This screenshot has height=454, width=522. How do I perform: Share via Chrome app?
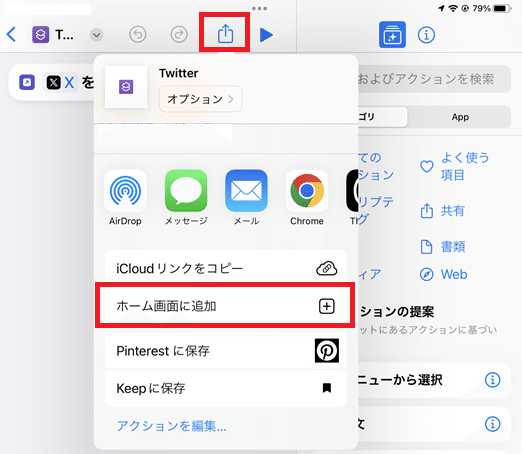click(x=307, y=198)
